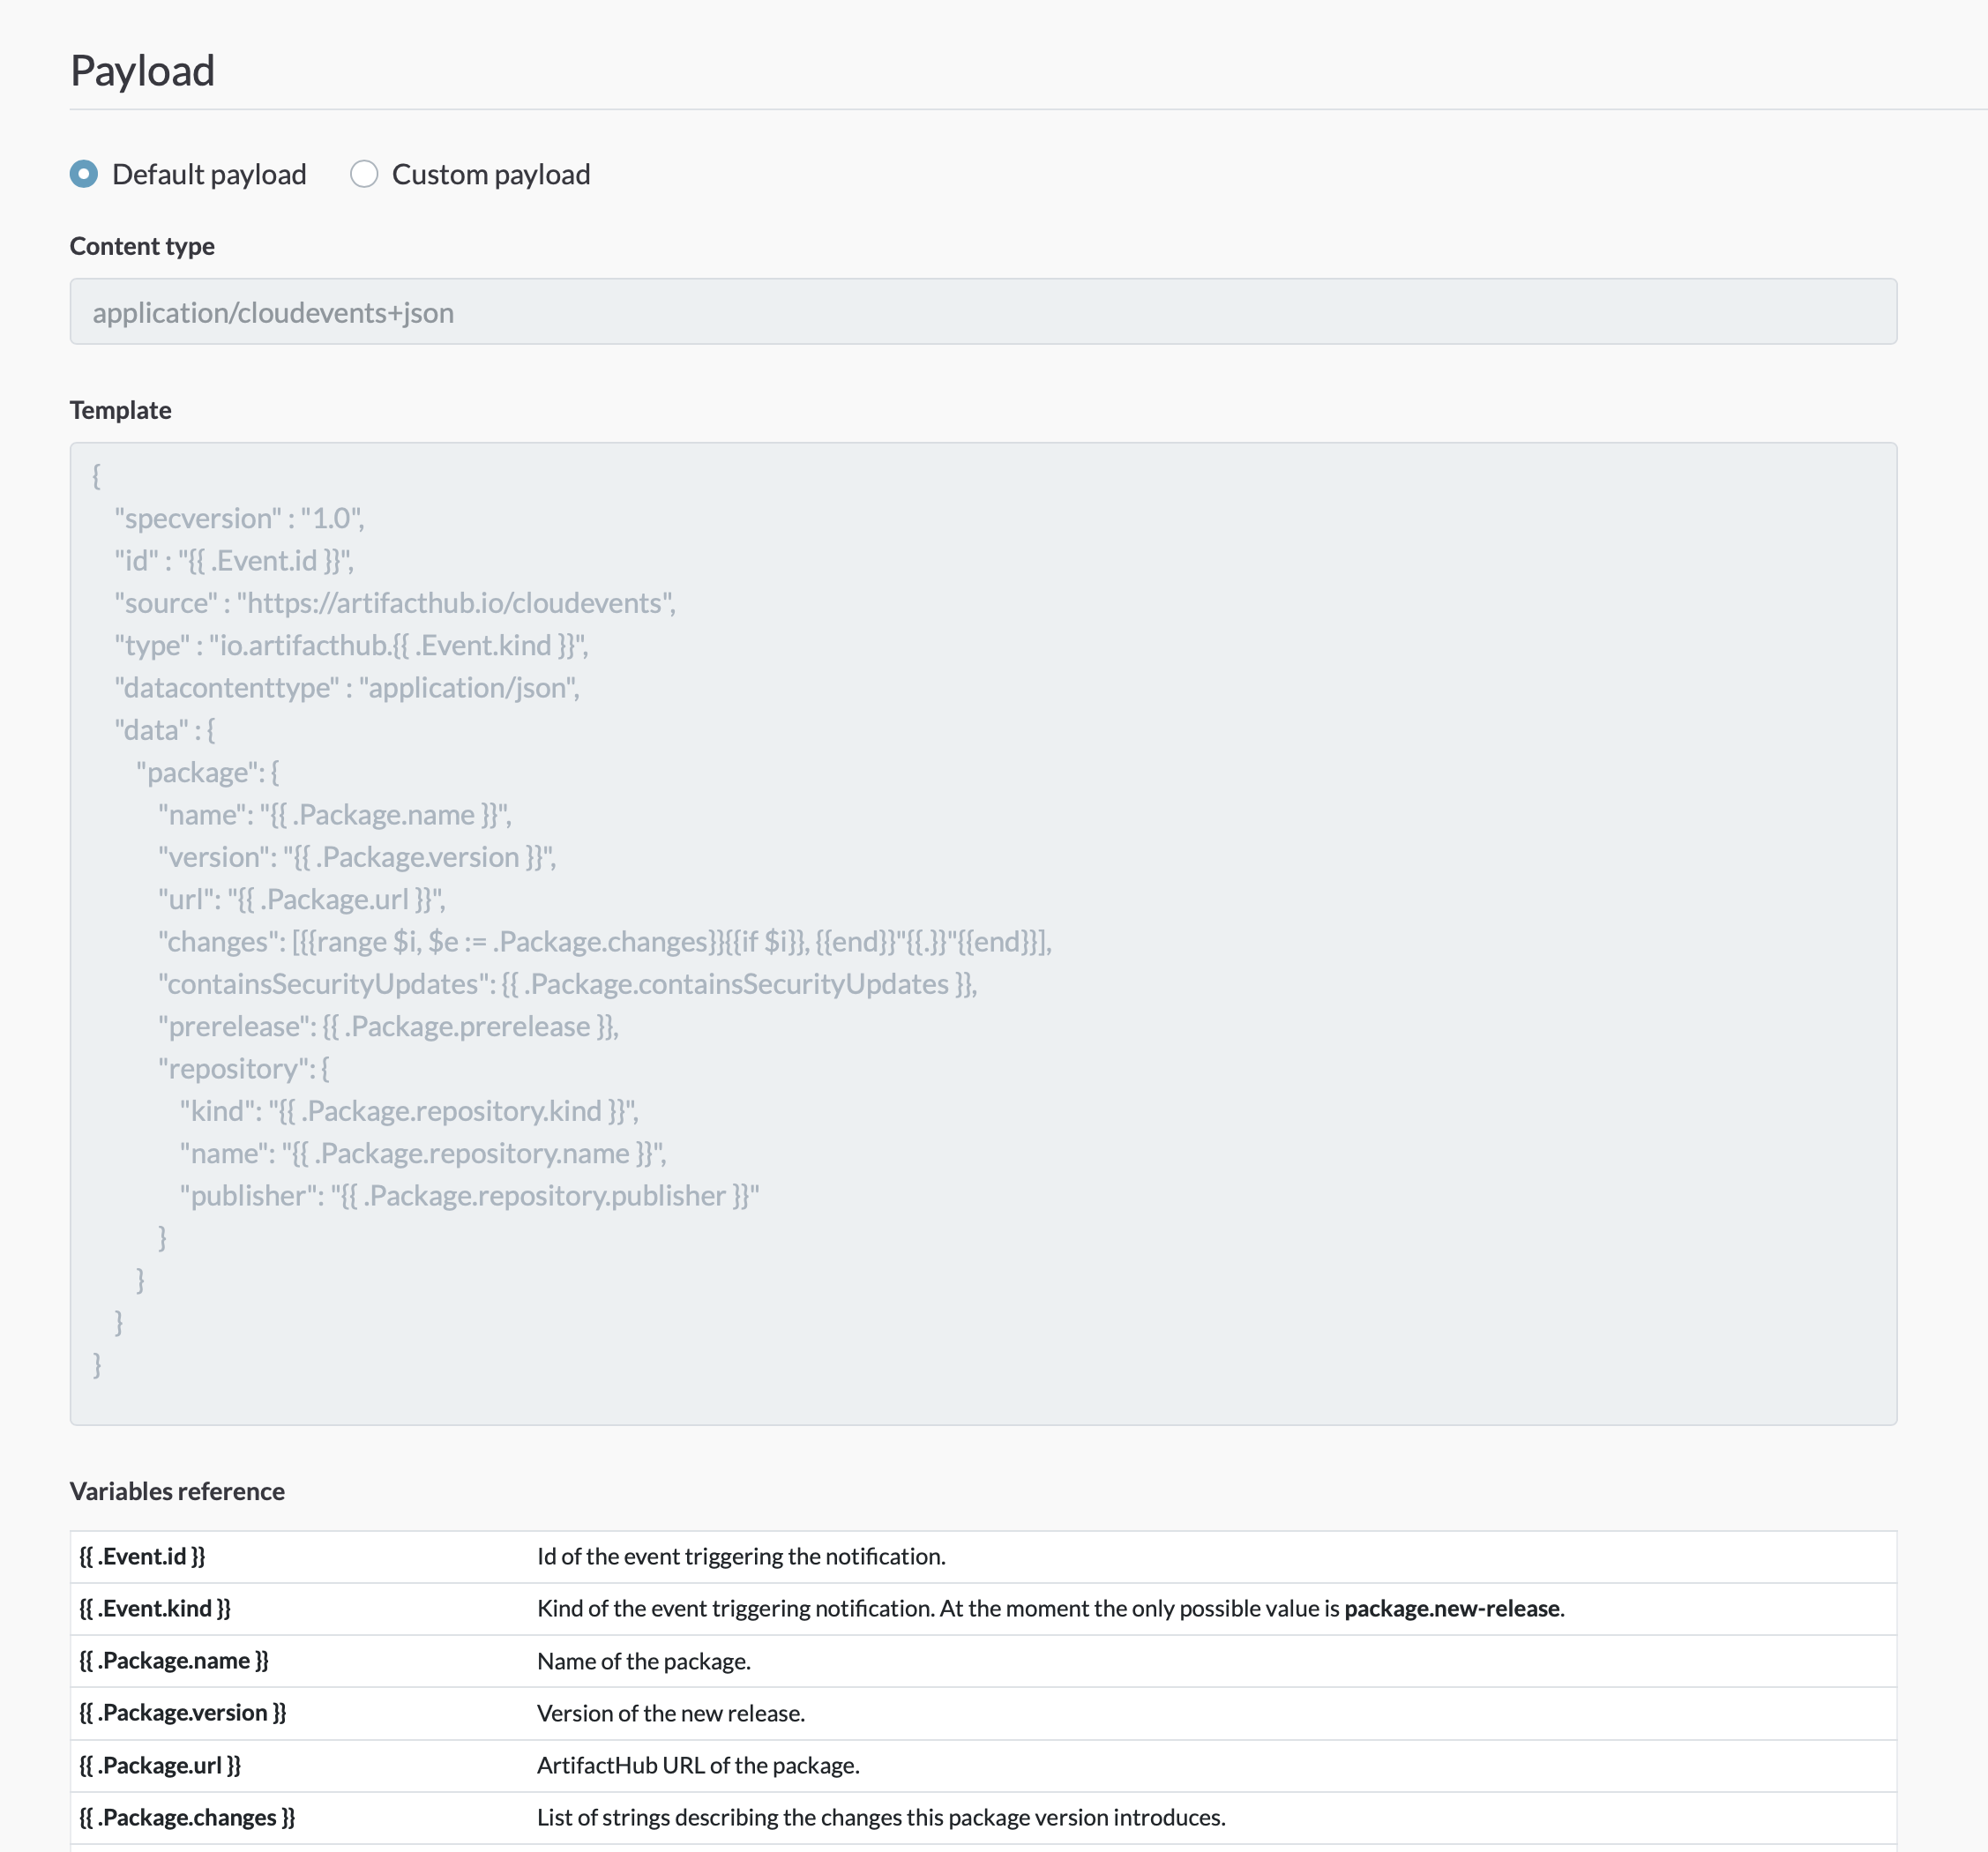Image resolution: width=1988 pixels, height=1852 pixels.
Task: Click the {{ .Package.version }} variable entry
Action: coord(182,1712)
